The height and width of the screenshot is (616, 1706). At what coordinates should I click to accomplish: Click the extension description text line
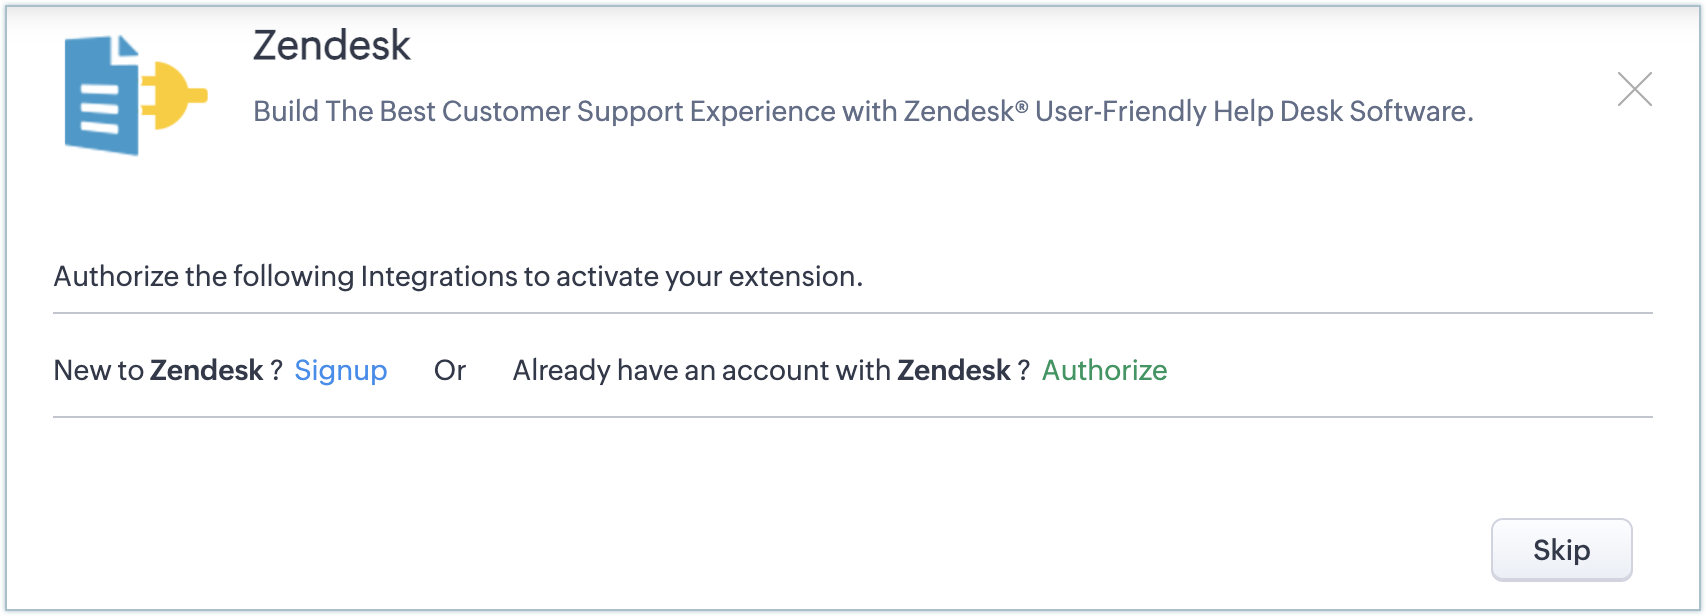point(862,111)
